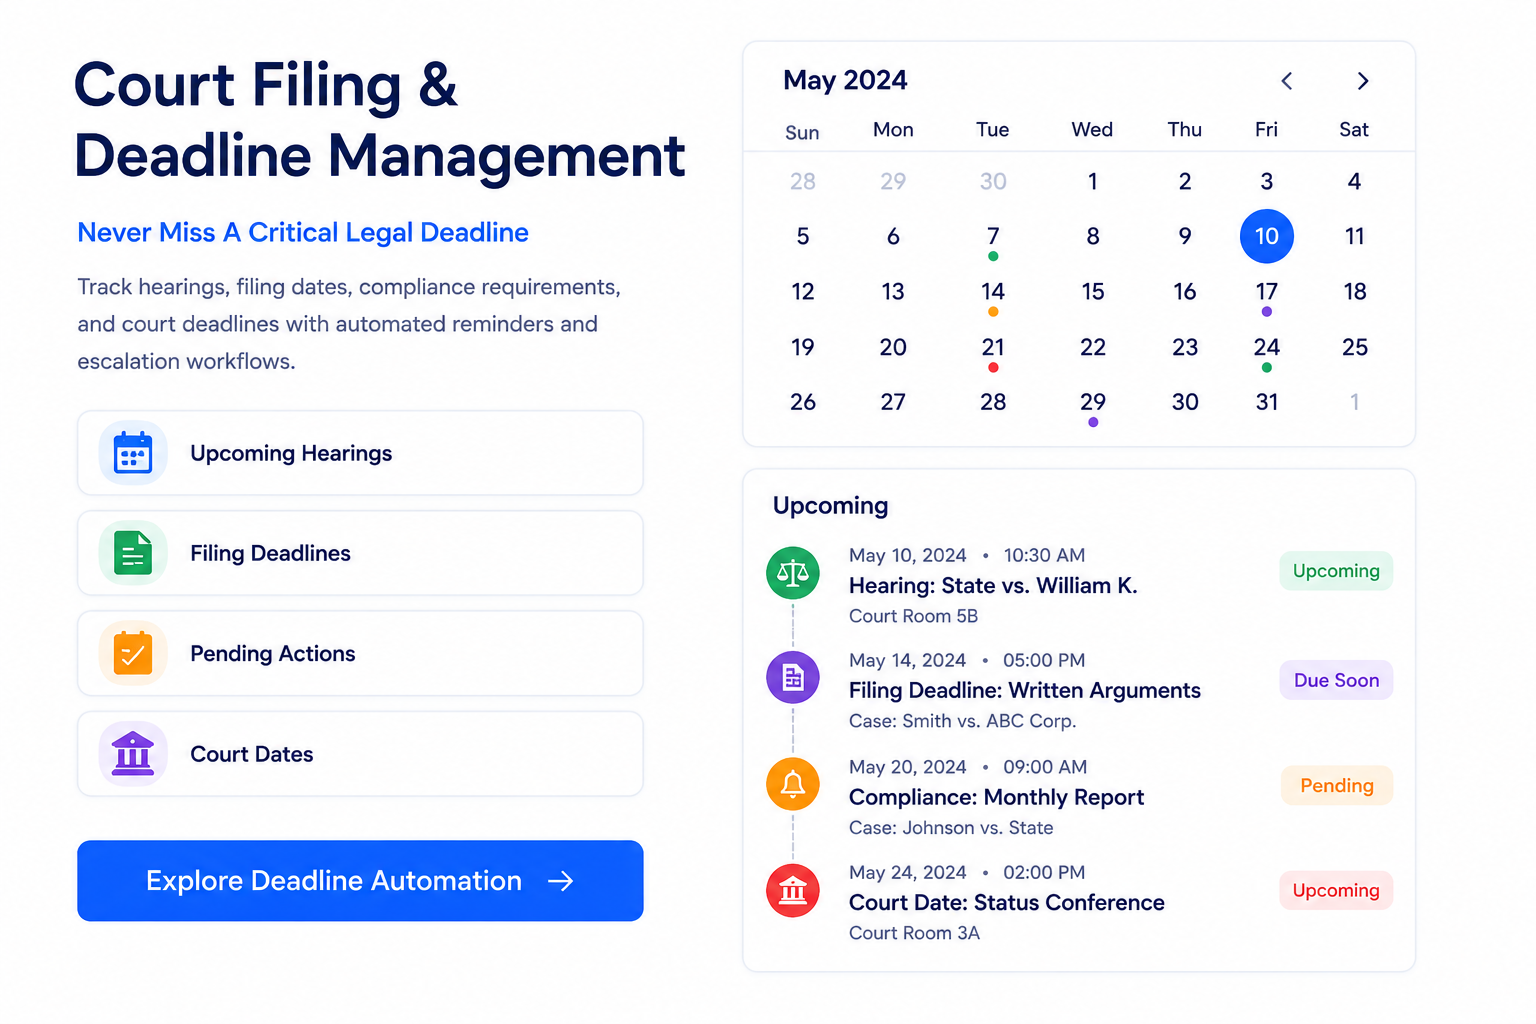
Task: Select May 26 in the calendar
Action: (x=803, y=402)
